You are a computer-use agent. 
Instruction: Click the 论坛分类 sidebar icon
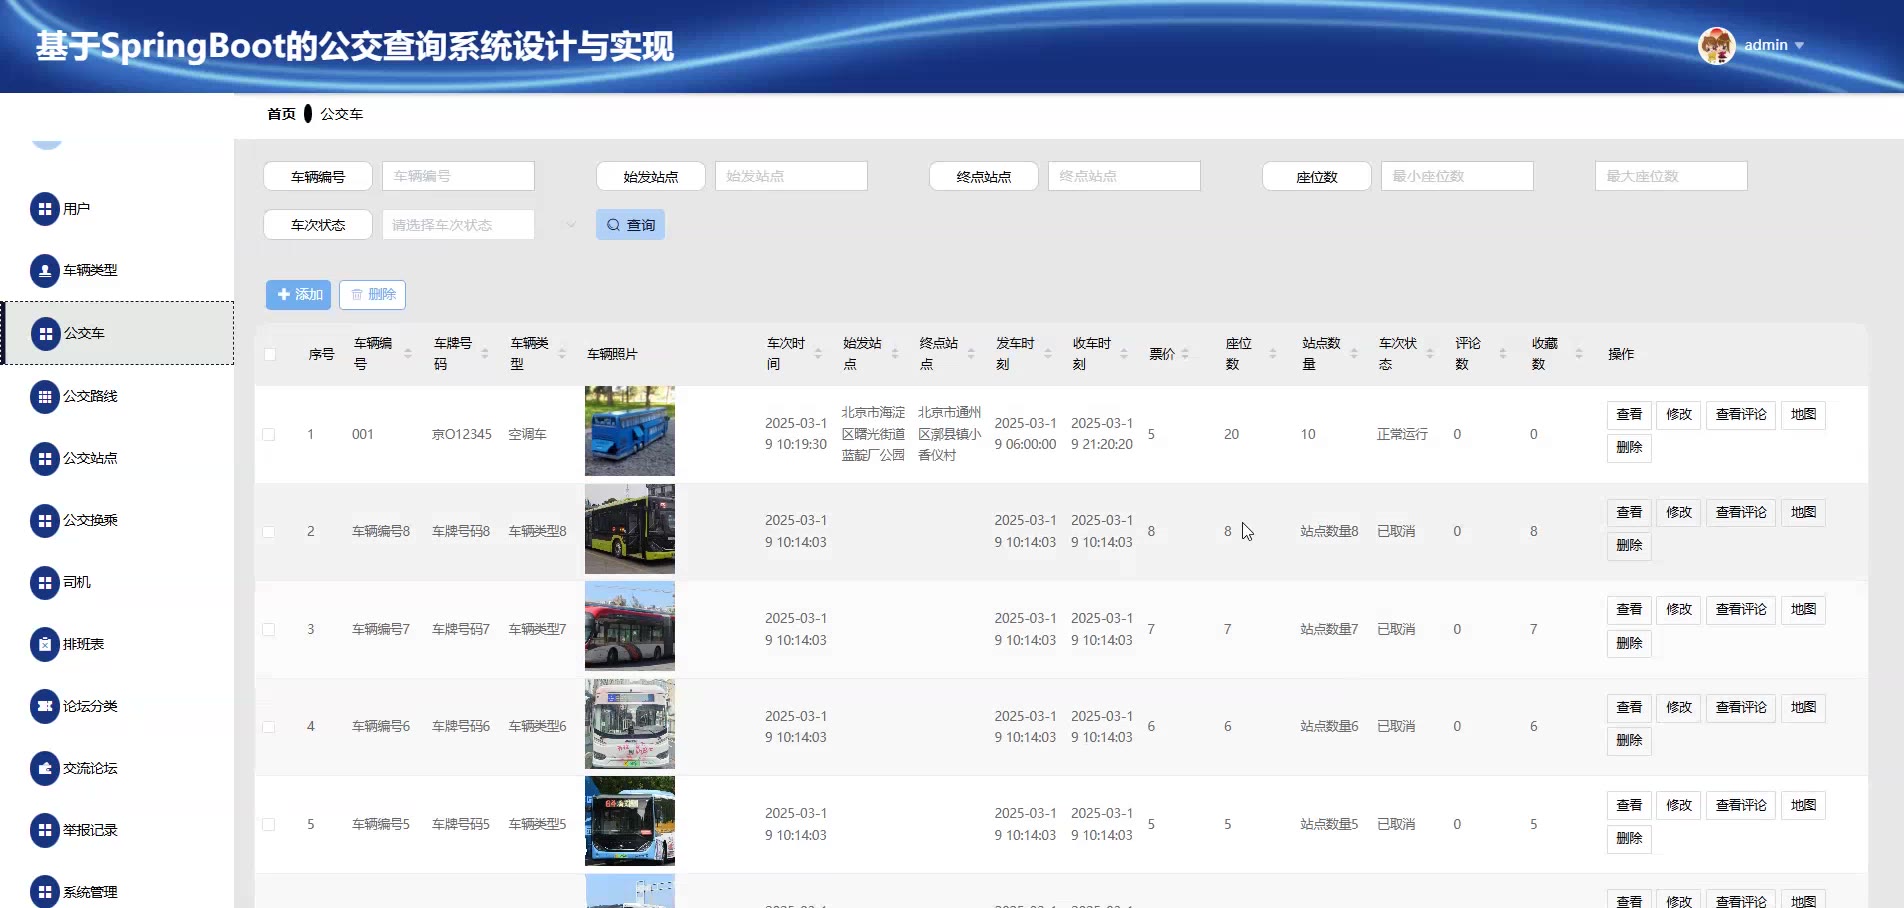coord(44,707)
